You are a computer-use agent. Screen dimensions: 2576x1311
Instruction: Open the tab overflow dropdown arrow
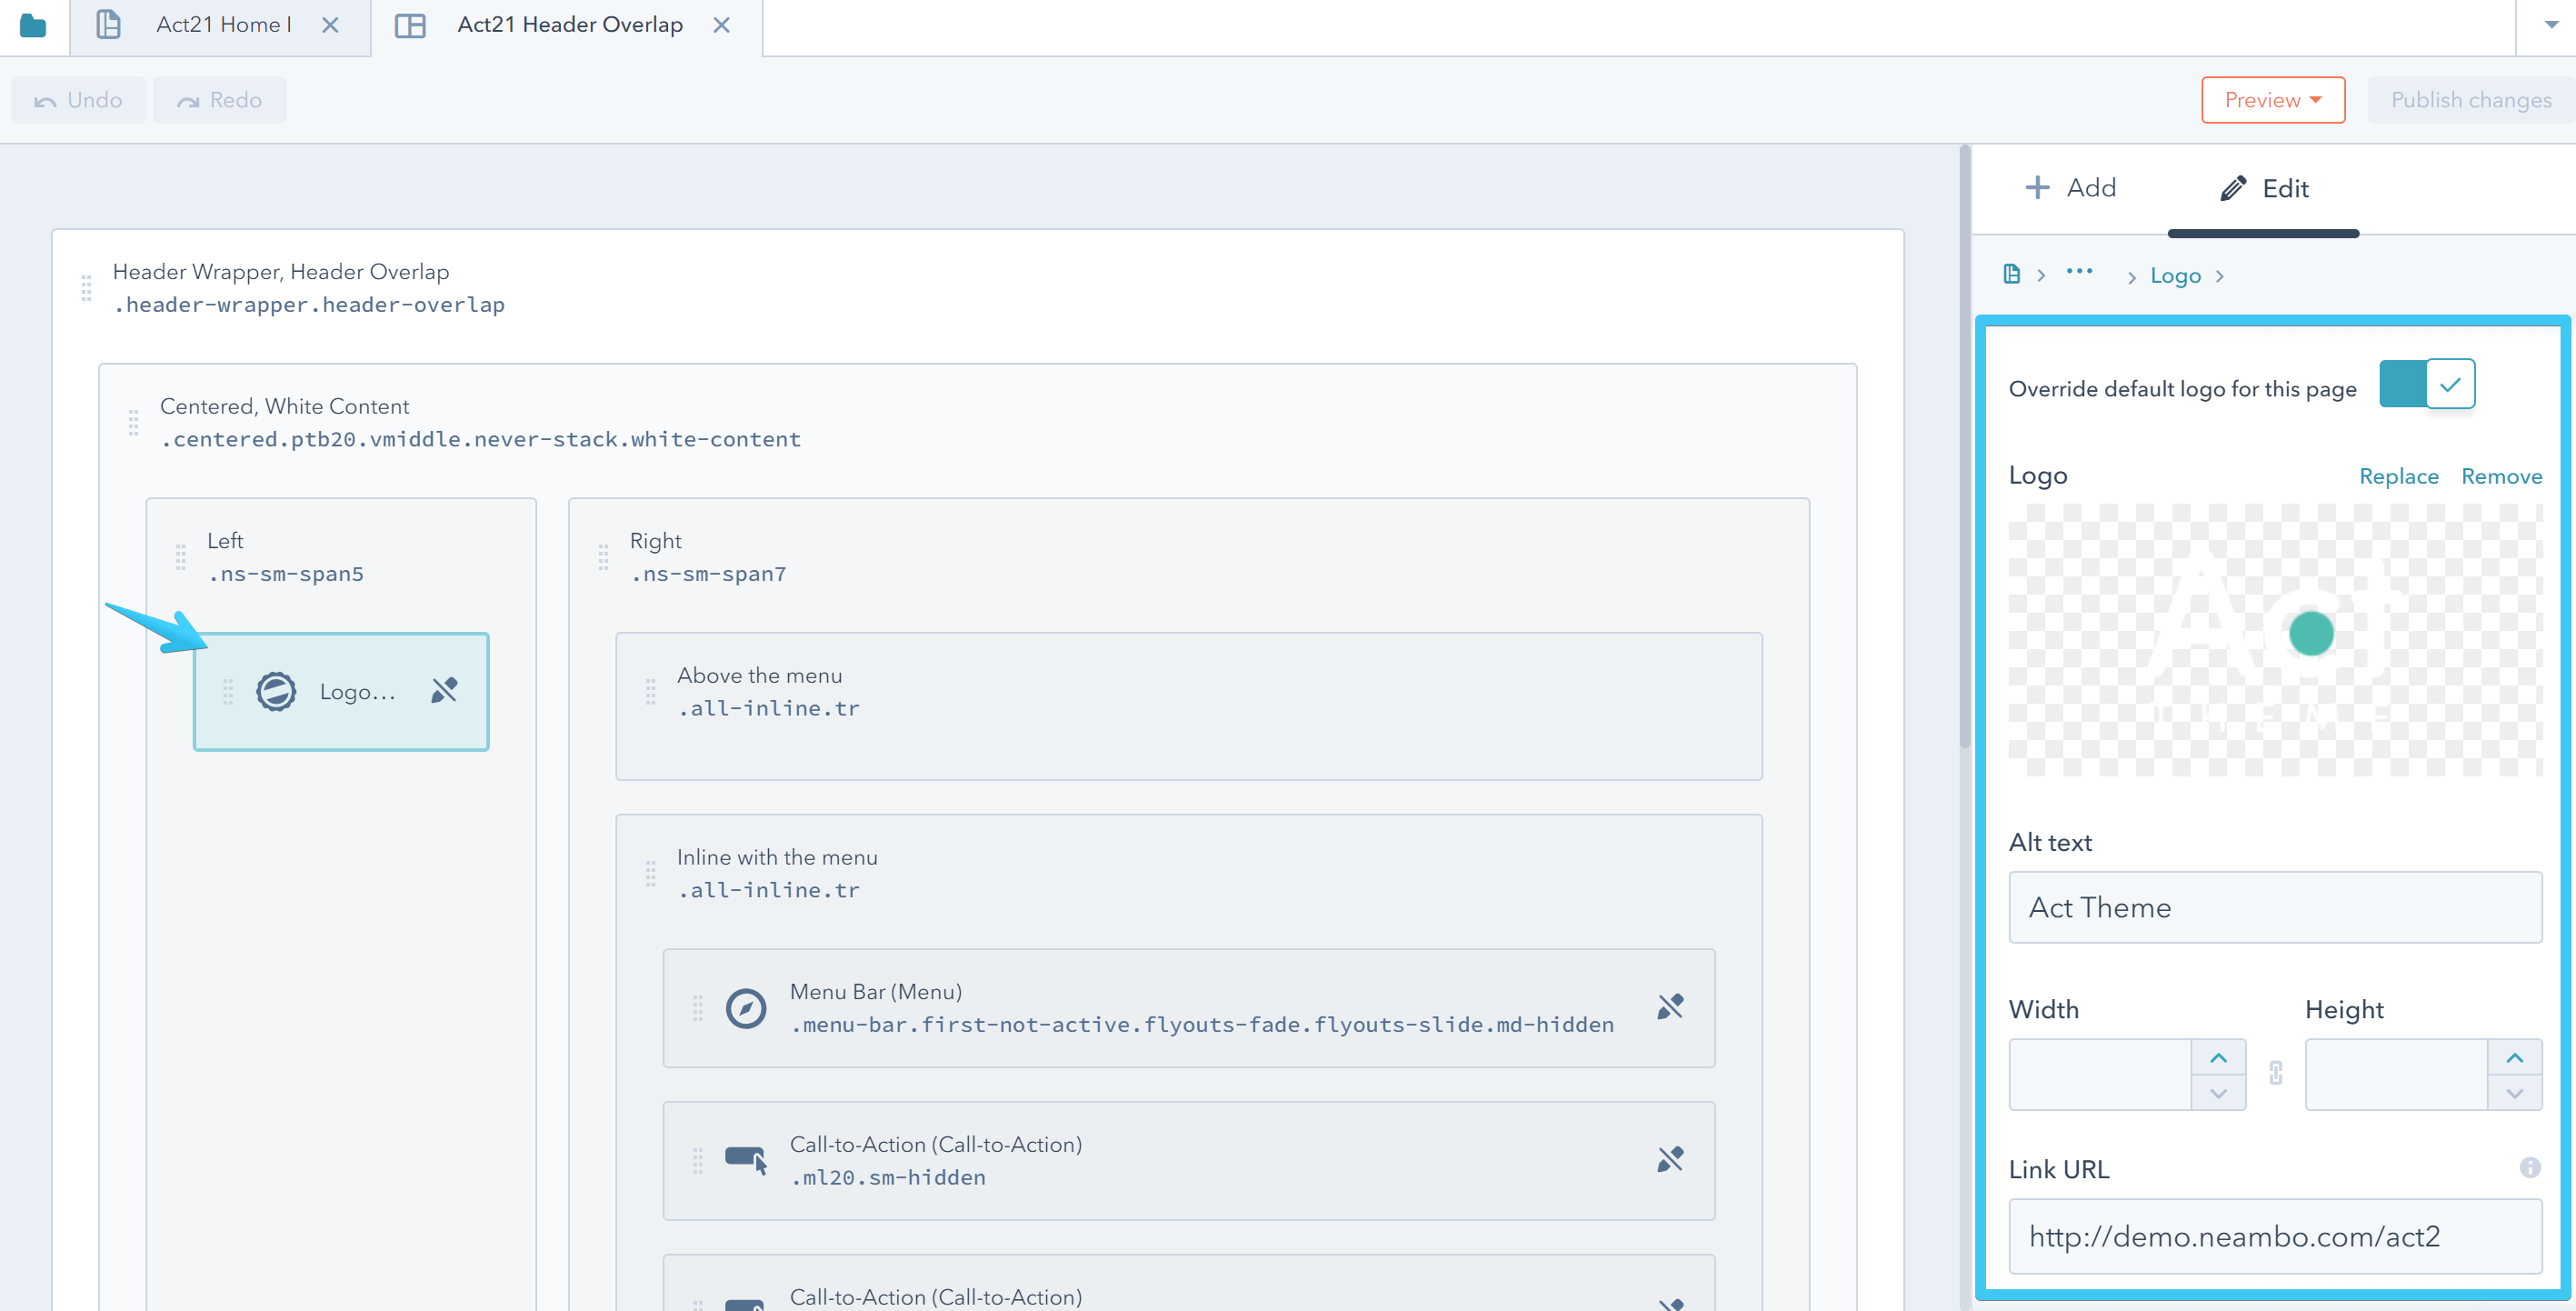point(2551,25)
